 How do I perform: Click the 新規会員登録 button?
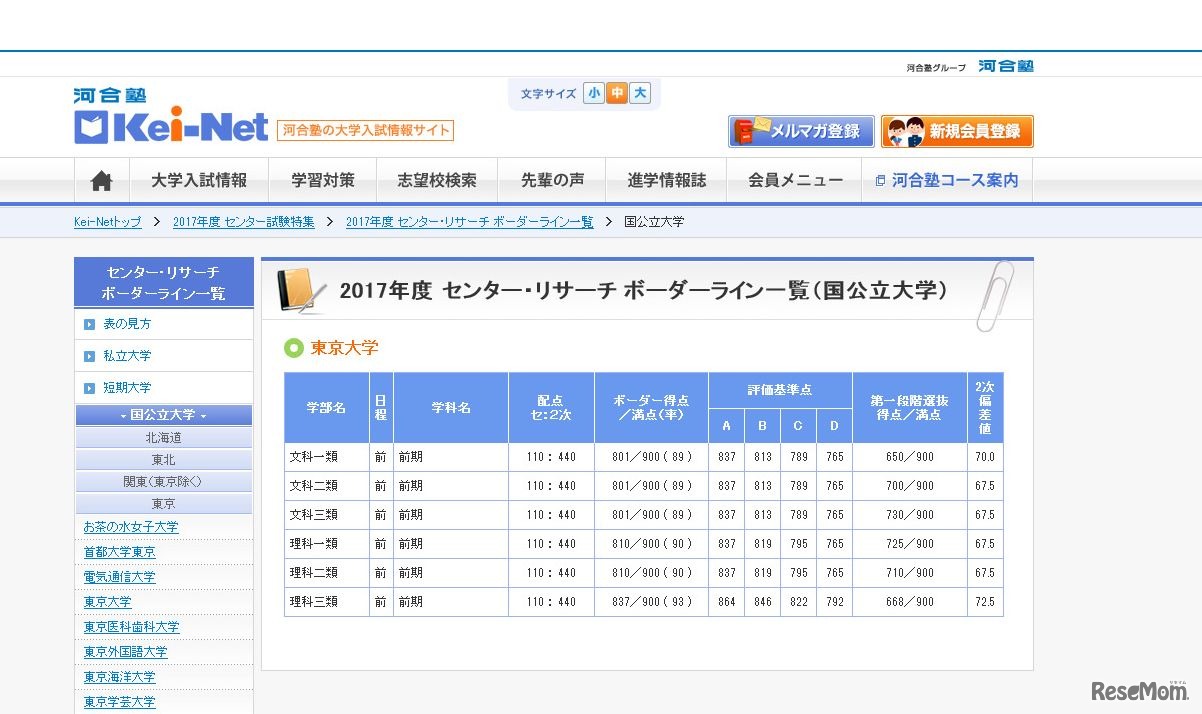pyautogui.click(x=957, y=130)
